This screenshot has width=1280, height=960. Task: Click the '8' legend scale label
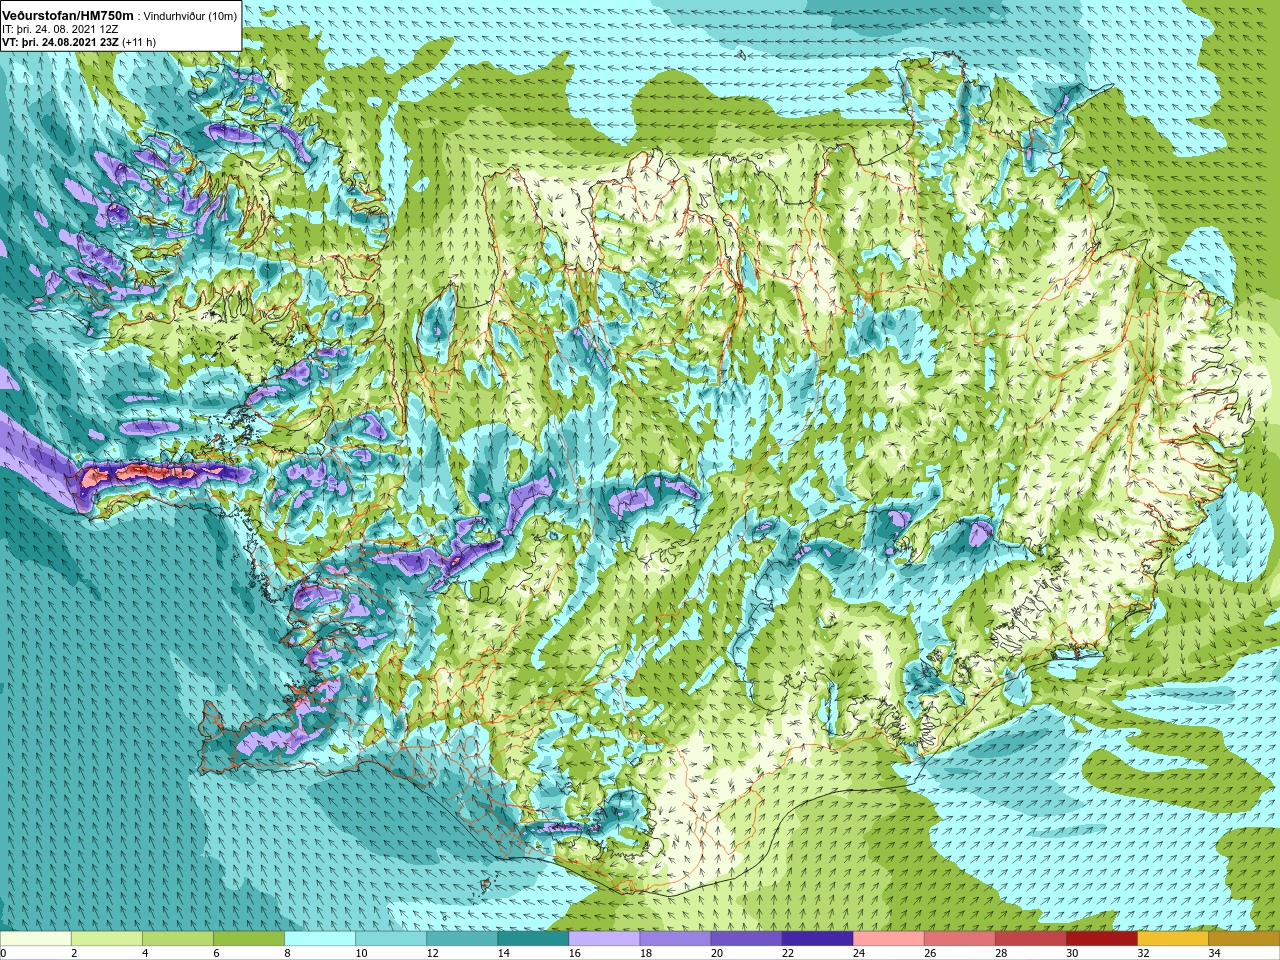[287, 953]
